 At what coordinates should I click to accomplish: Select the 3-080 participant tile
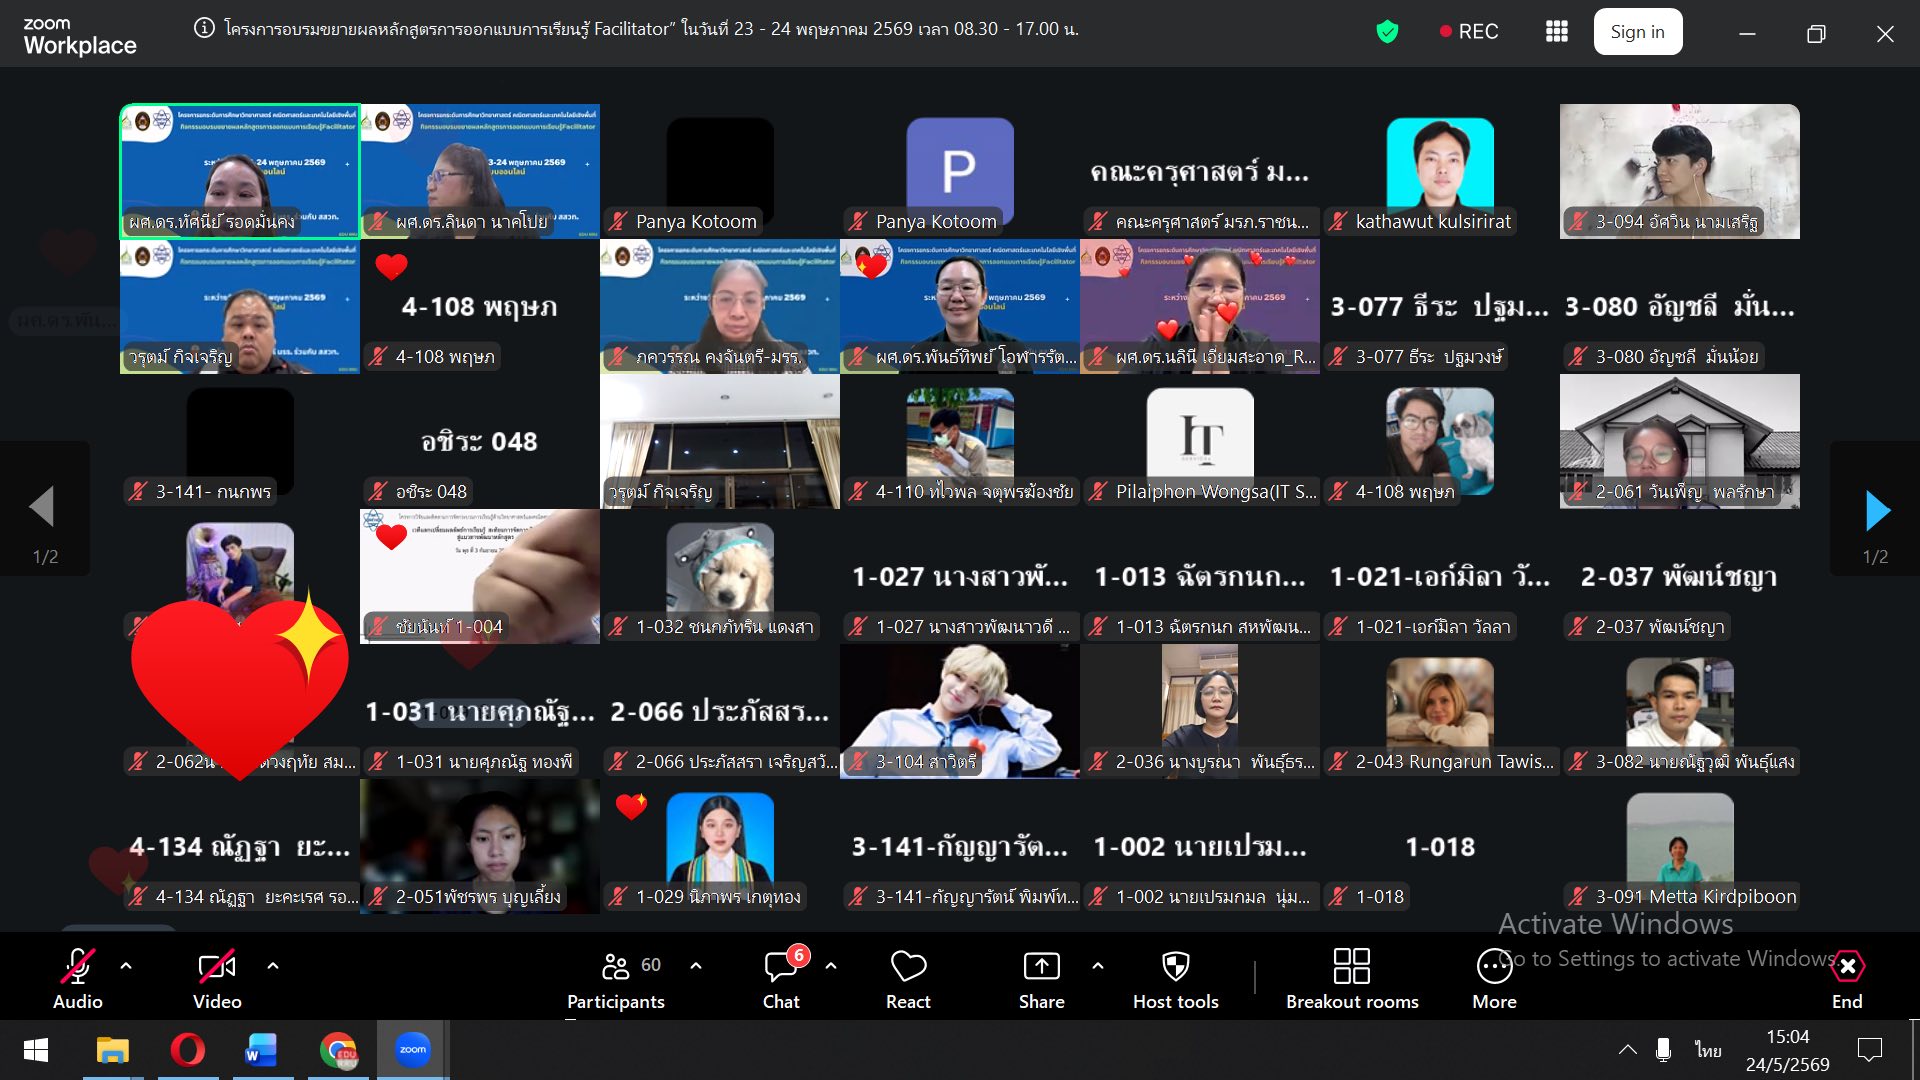point(1680,306)
